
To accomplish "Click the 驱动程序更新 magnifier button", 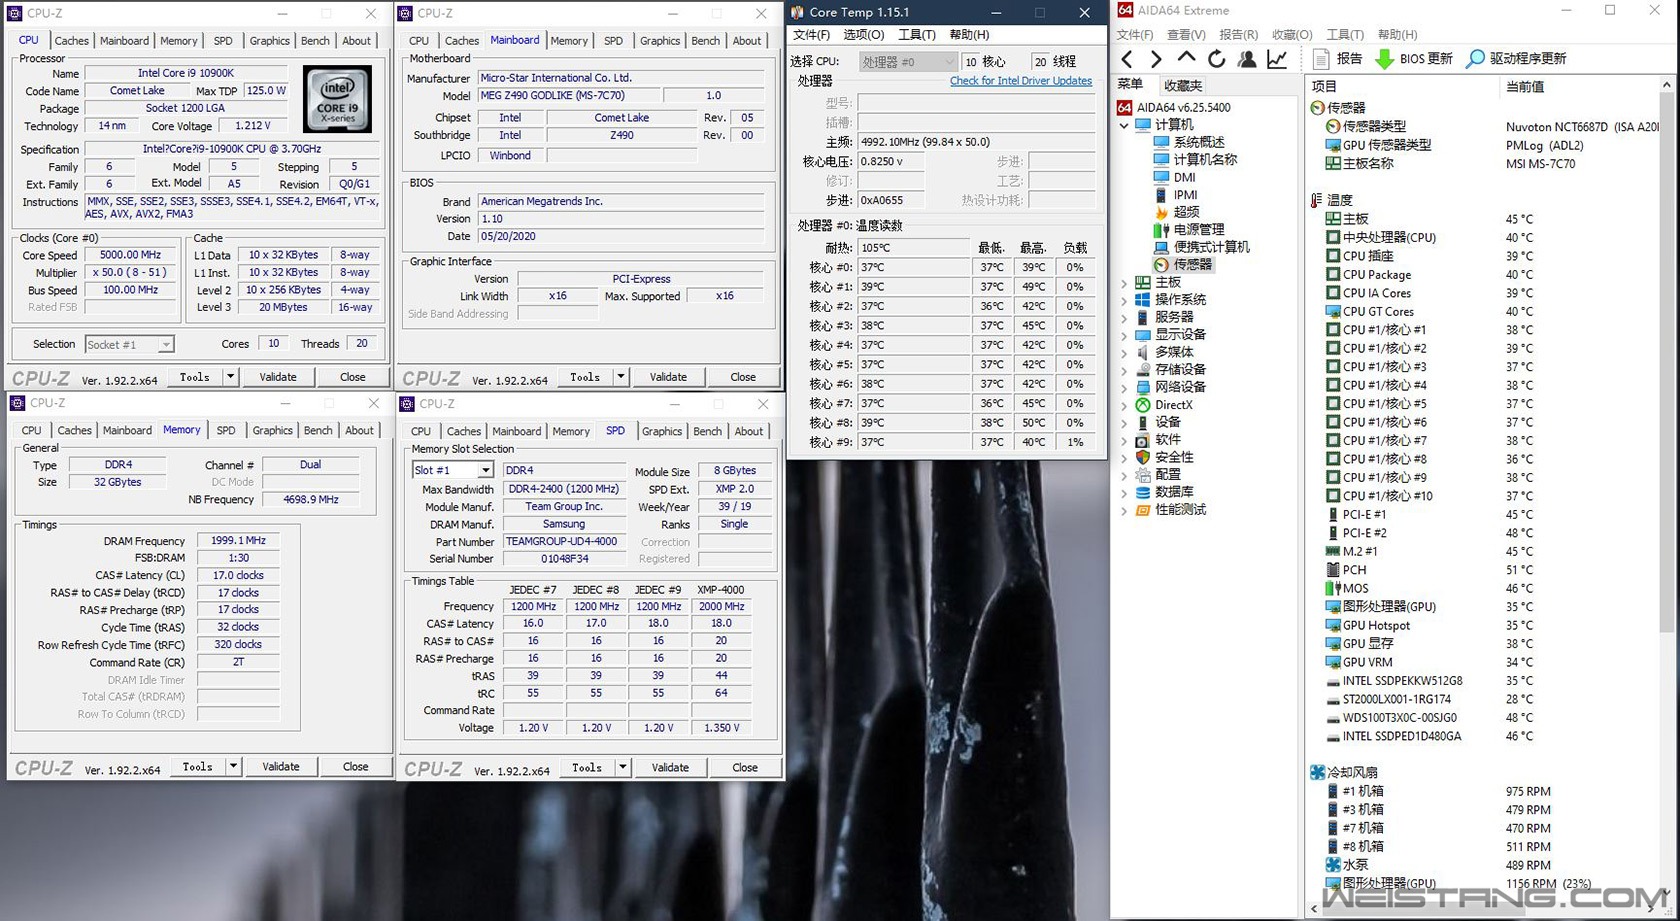I will click(1516, 59).
